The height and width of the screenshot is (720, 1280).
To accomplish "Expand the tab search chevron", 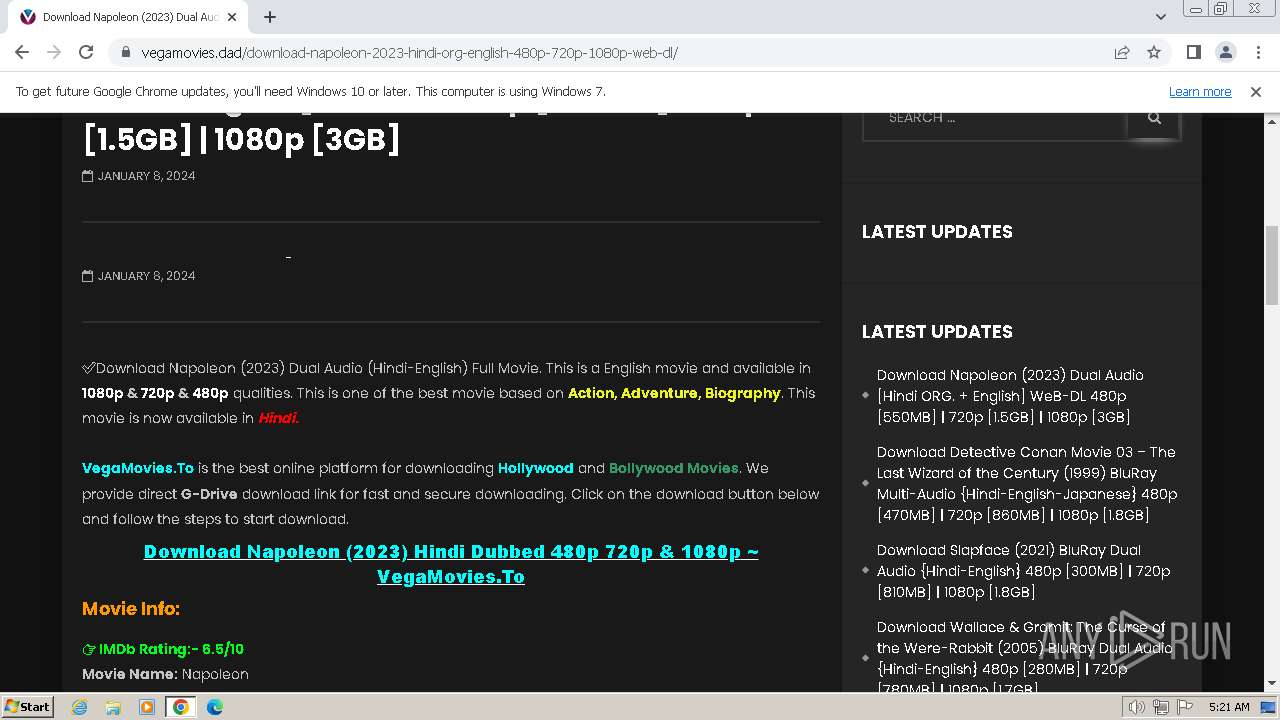I will 1160,17.
